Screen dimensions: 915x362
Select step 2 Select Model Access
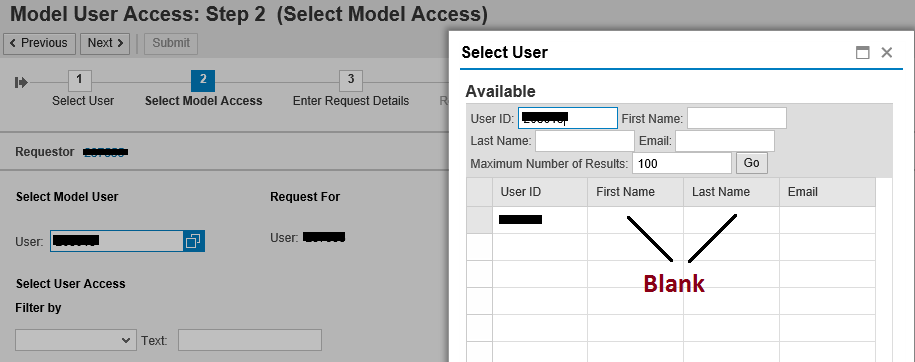(x=202, y=81)
